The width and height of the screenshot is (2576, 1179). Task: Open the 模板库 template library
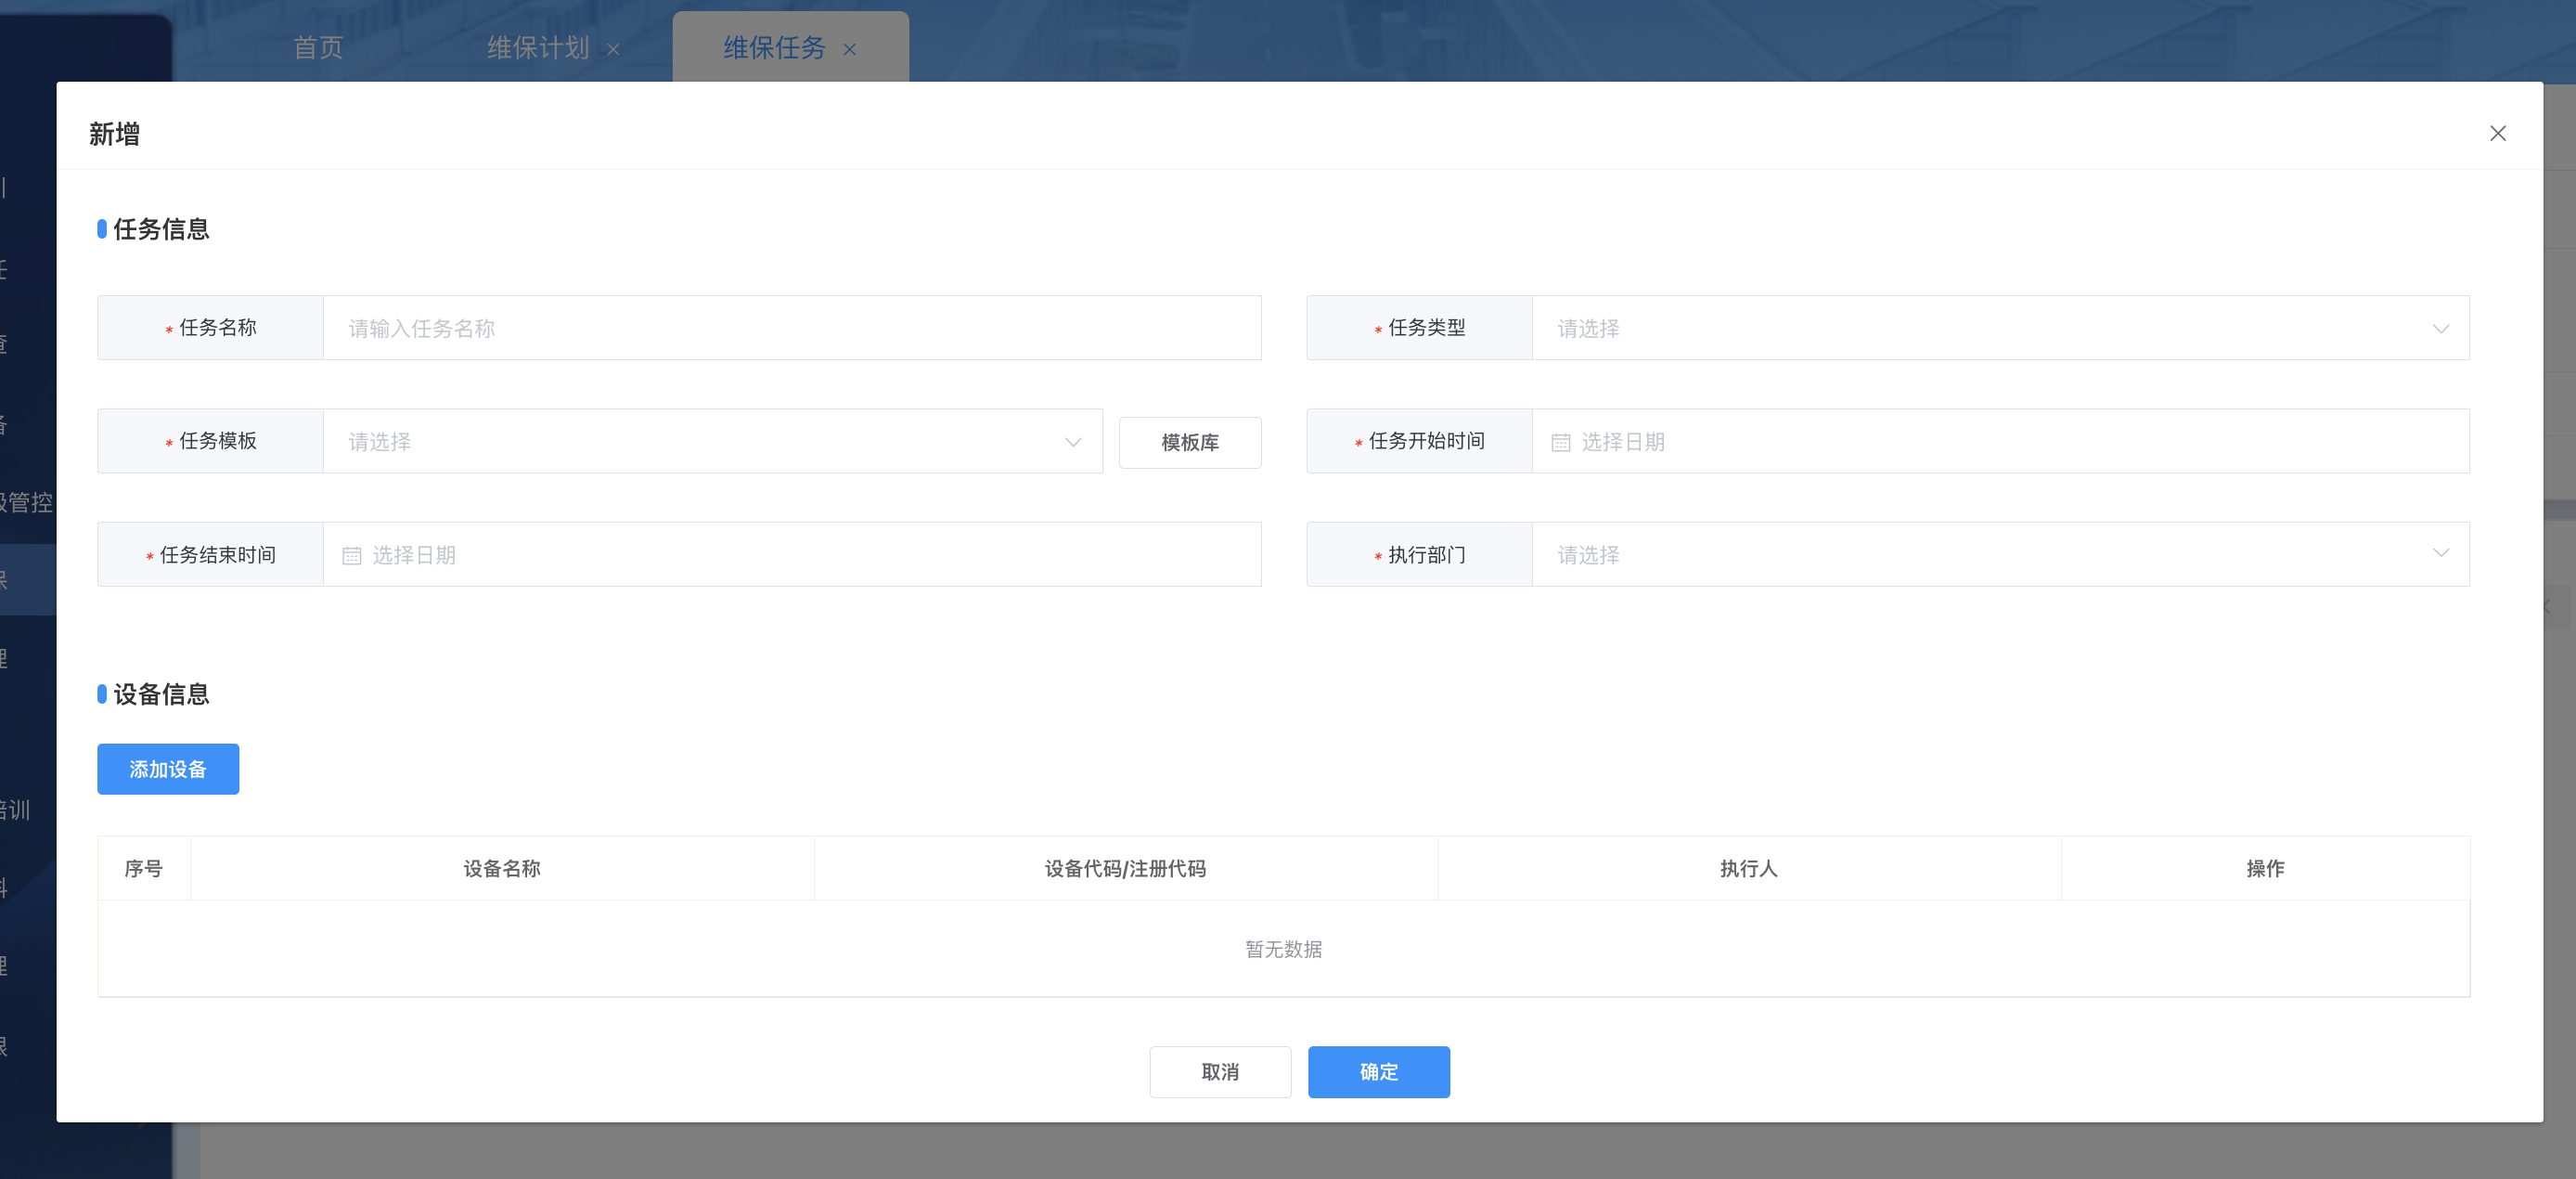point(1189,442)
